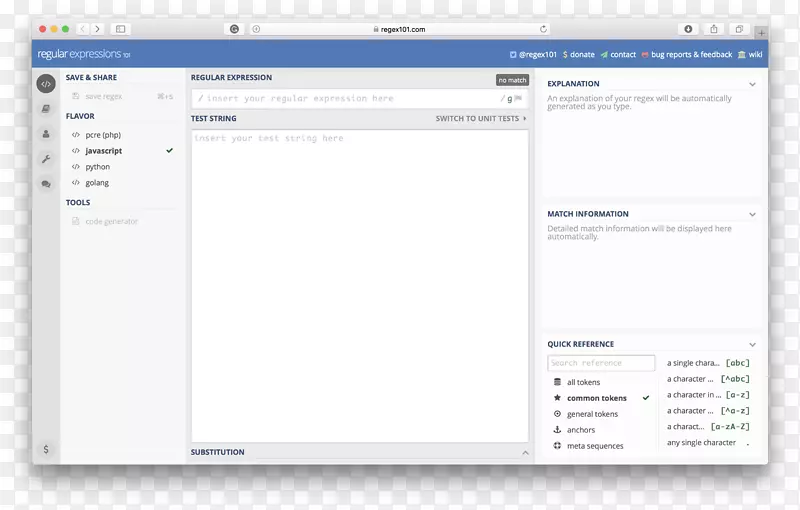Open the chat bubbles icon in sidebar
Image resolution: width=800 pixels, height=510 pixels.
(46, 184)
